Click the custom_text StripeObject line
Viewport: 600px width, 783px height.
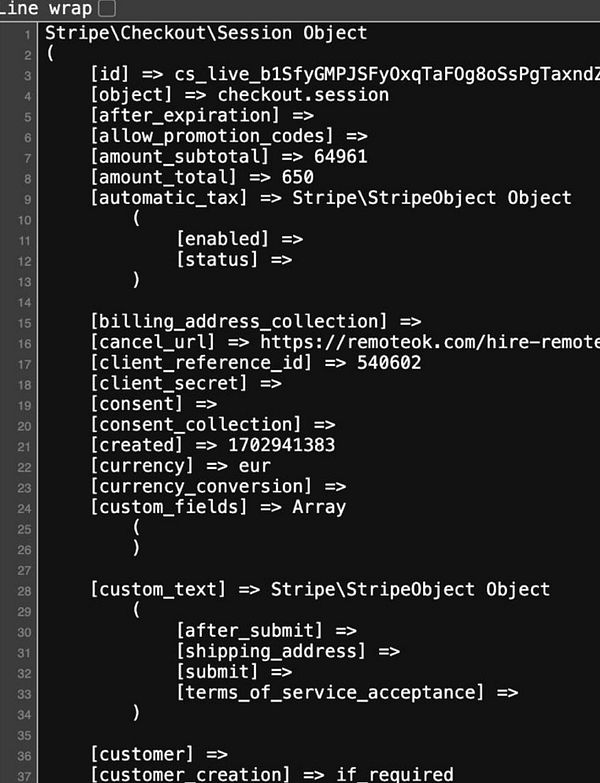tap(319, 590)
